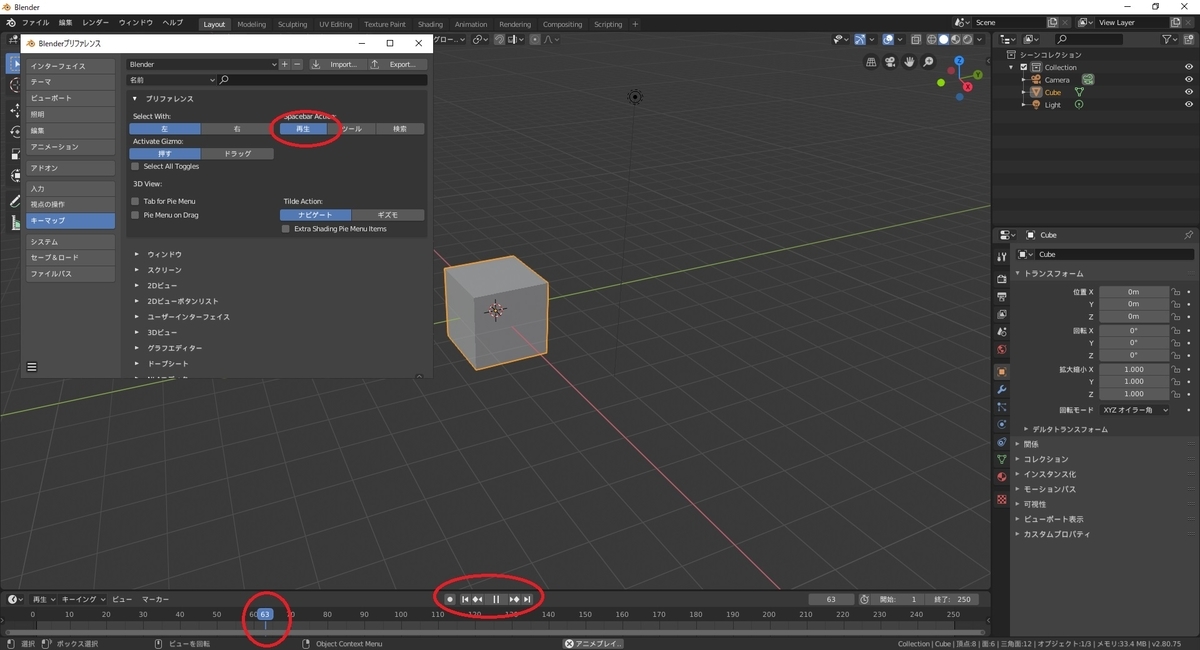
Task: Select rendered viewport shading
Action: pyautogui.click(x=967, y=39)
